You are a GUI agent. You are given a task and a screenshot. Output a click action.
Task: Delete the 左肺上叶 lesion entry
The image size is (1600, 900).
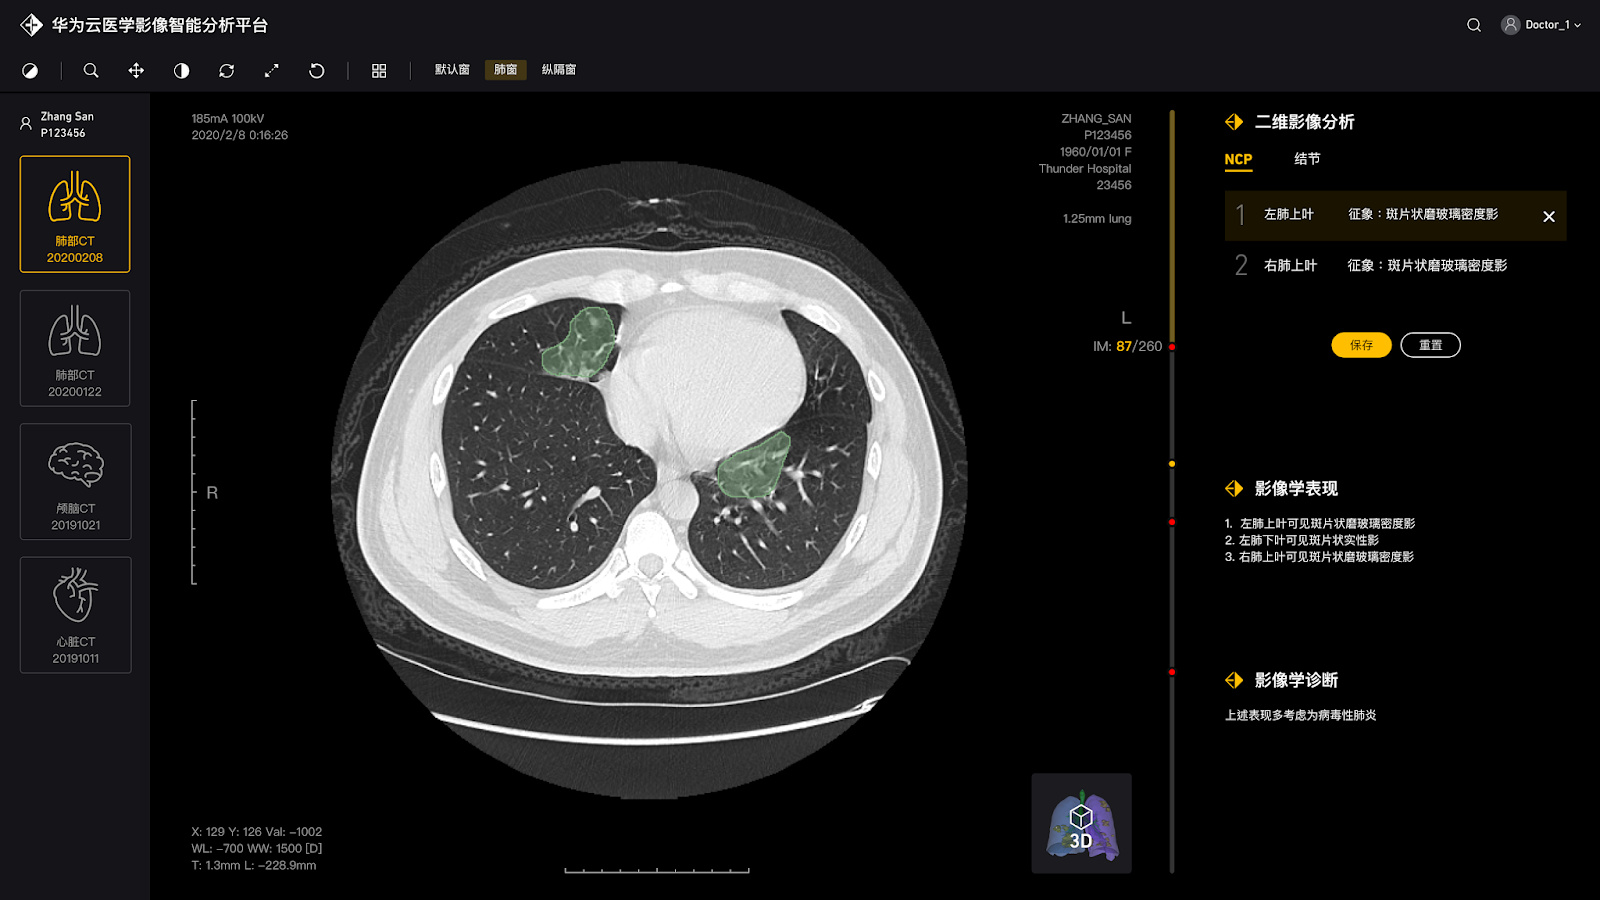point(1549,216)
